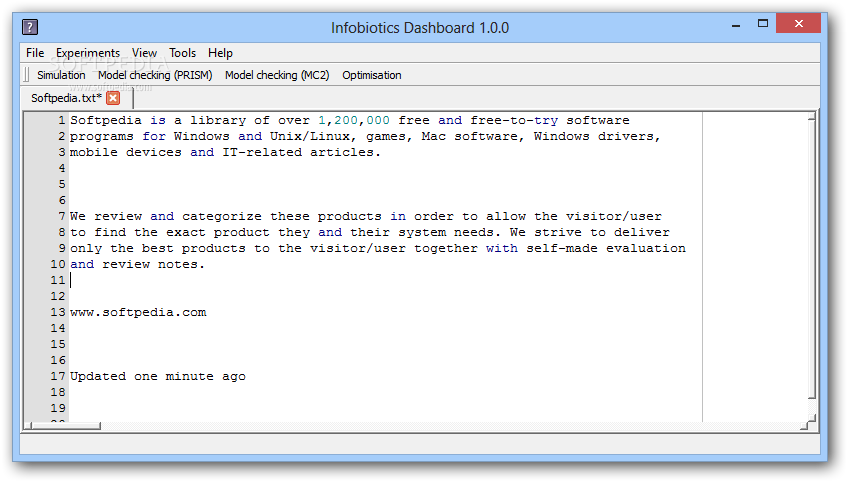Click the question-mark application icon in title bar

[30, 27]
